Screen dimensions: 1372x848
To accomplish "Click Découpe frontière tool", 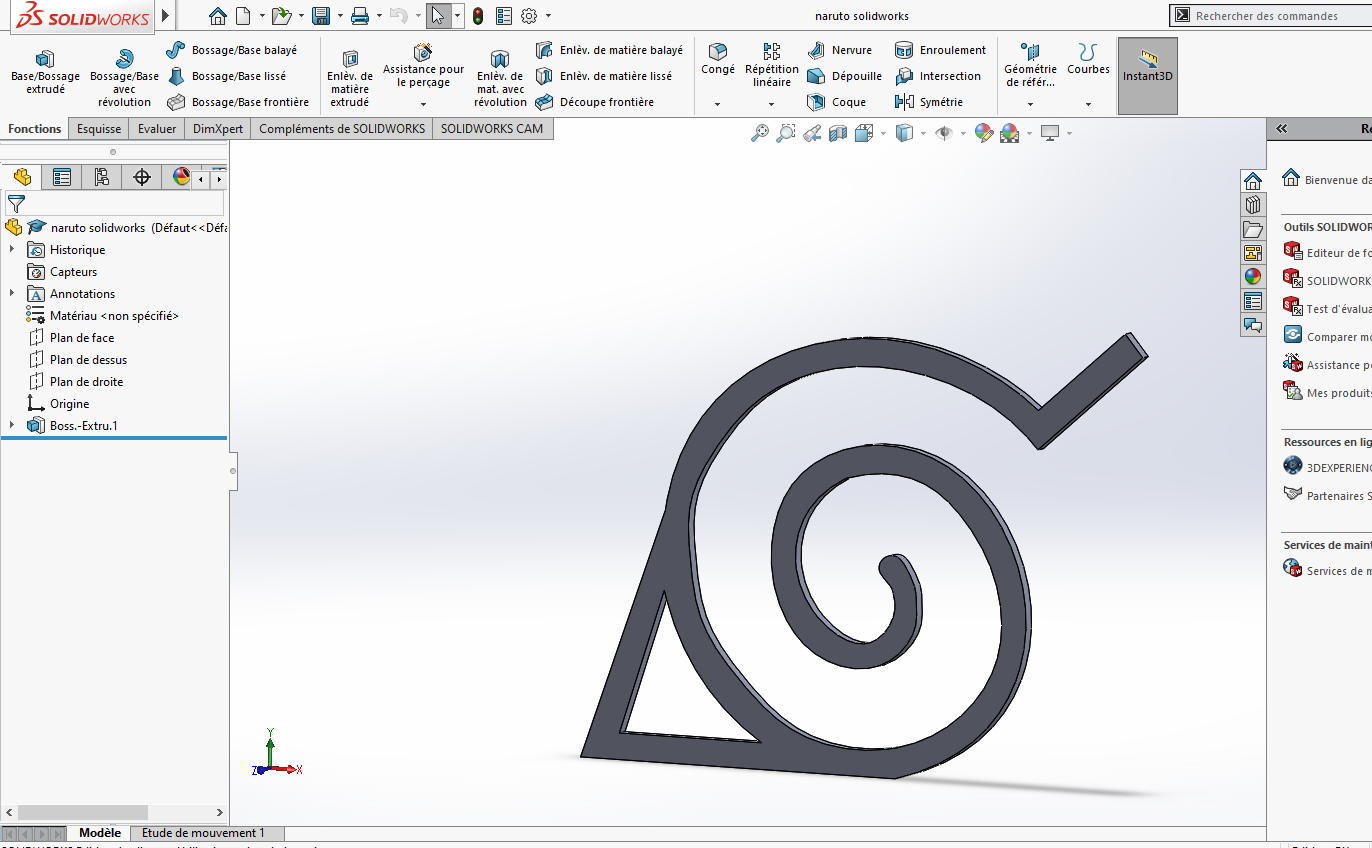I will pos(594,102).
